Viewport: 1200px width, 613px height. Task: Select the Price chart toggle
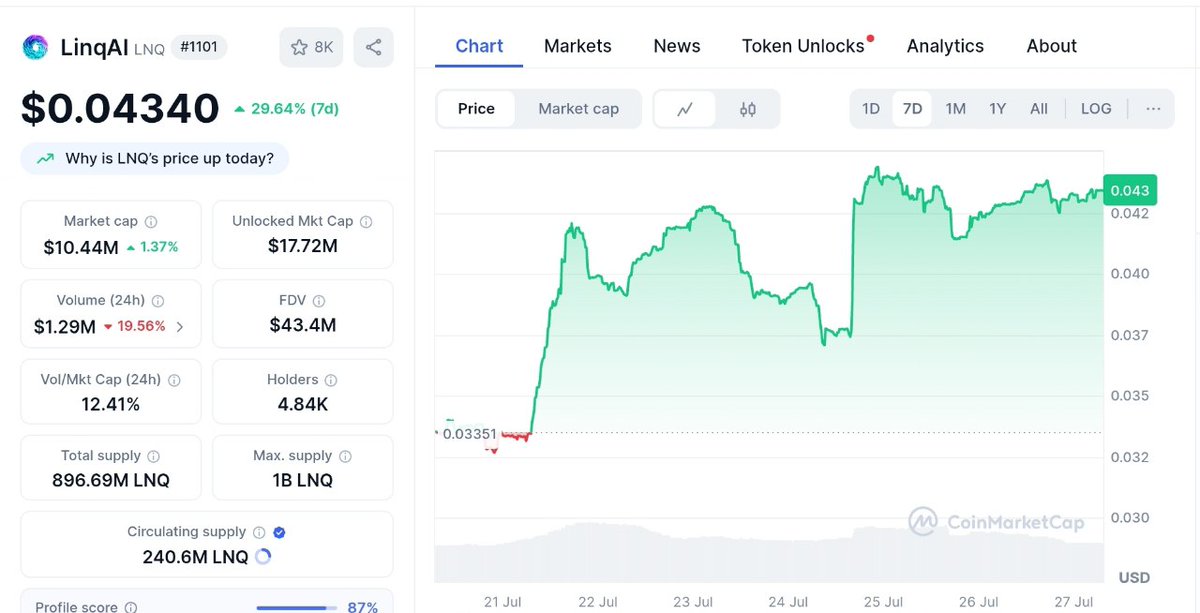tap(476, 109)
